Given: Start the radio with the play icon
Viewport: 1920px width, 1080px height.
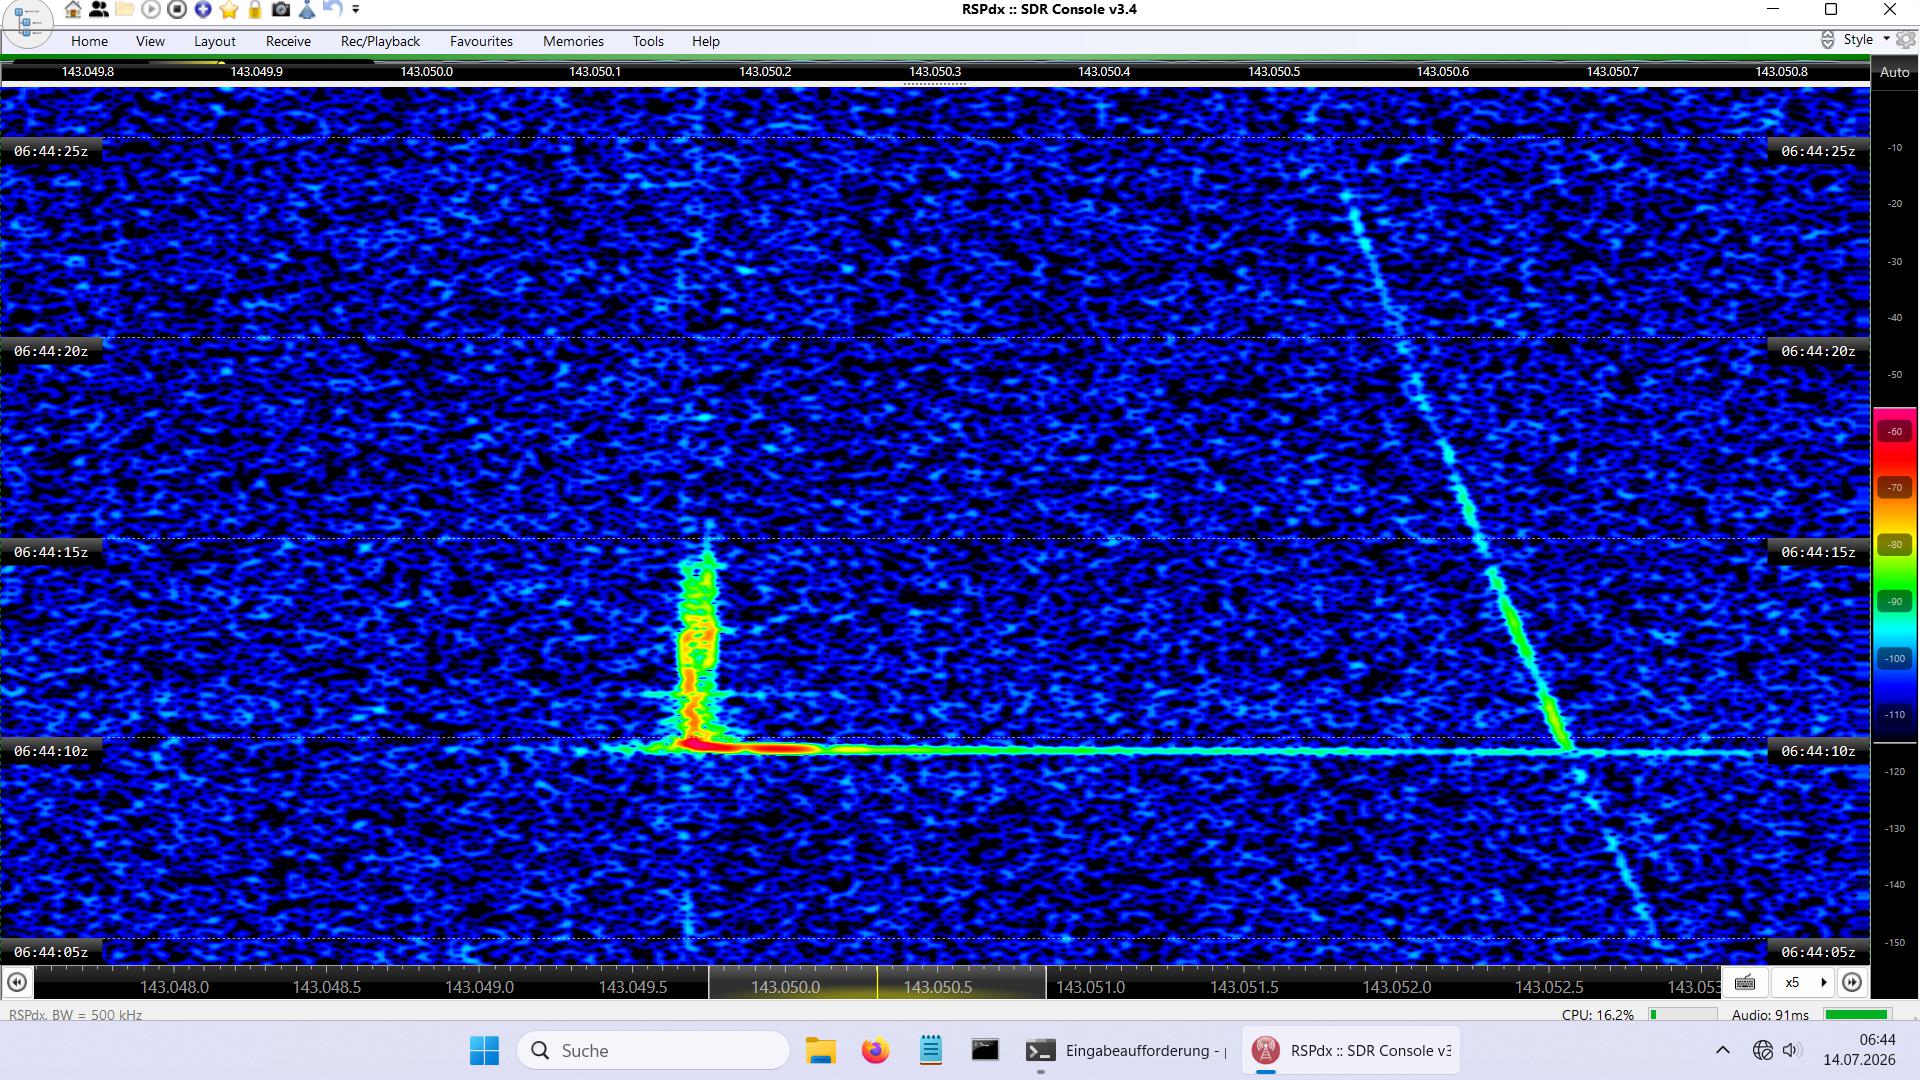Looking at the screenshot, I should 151,10.
